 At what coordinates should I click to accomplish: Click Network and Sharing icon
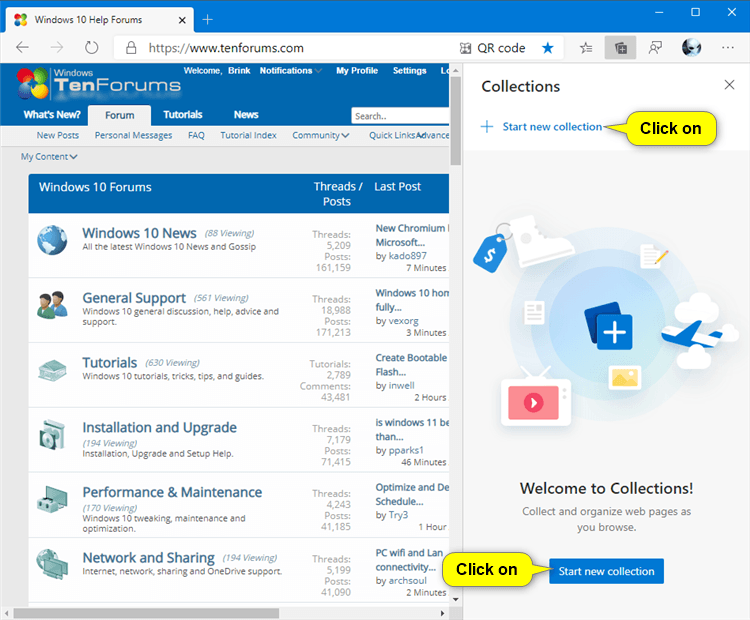(52, 564)
